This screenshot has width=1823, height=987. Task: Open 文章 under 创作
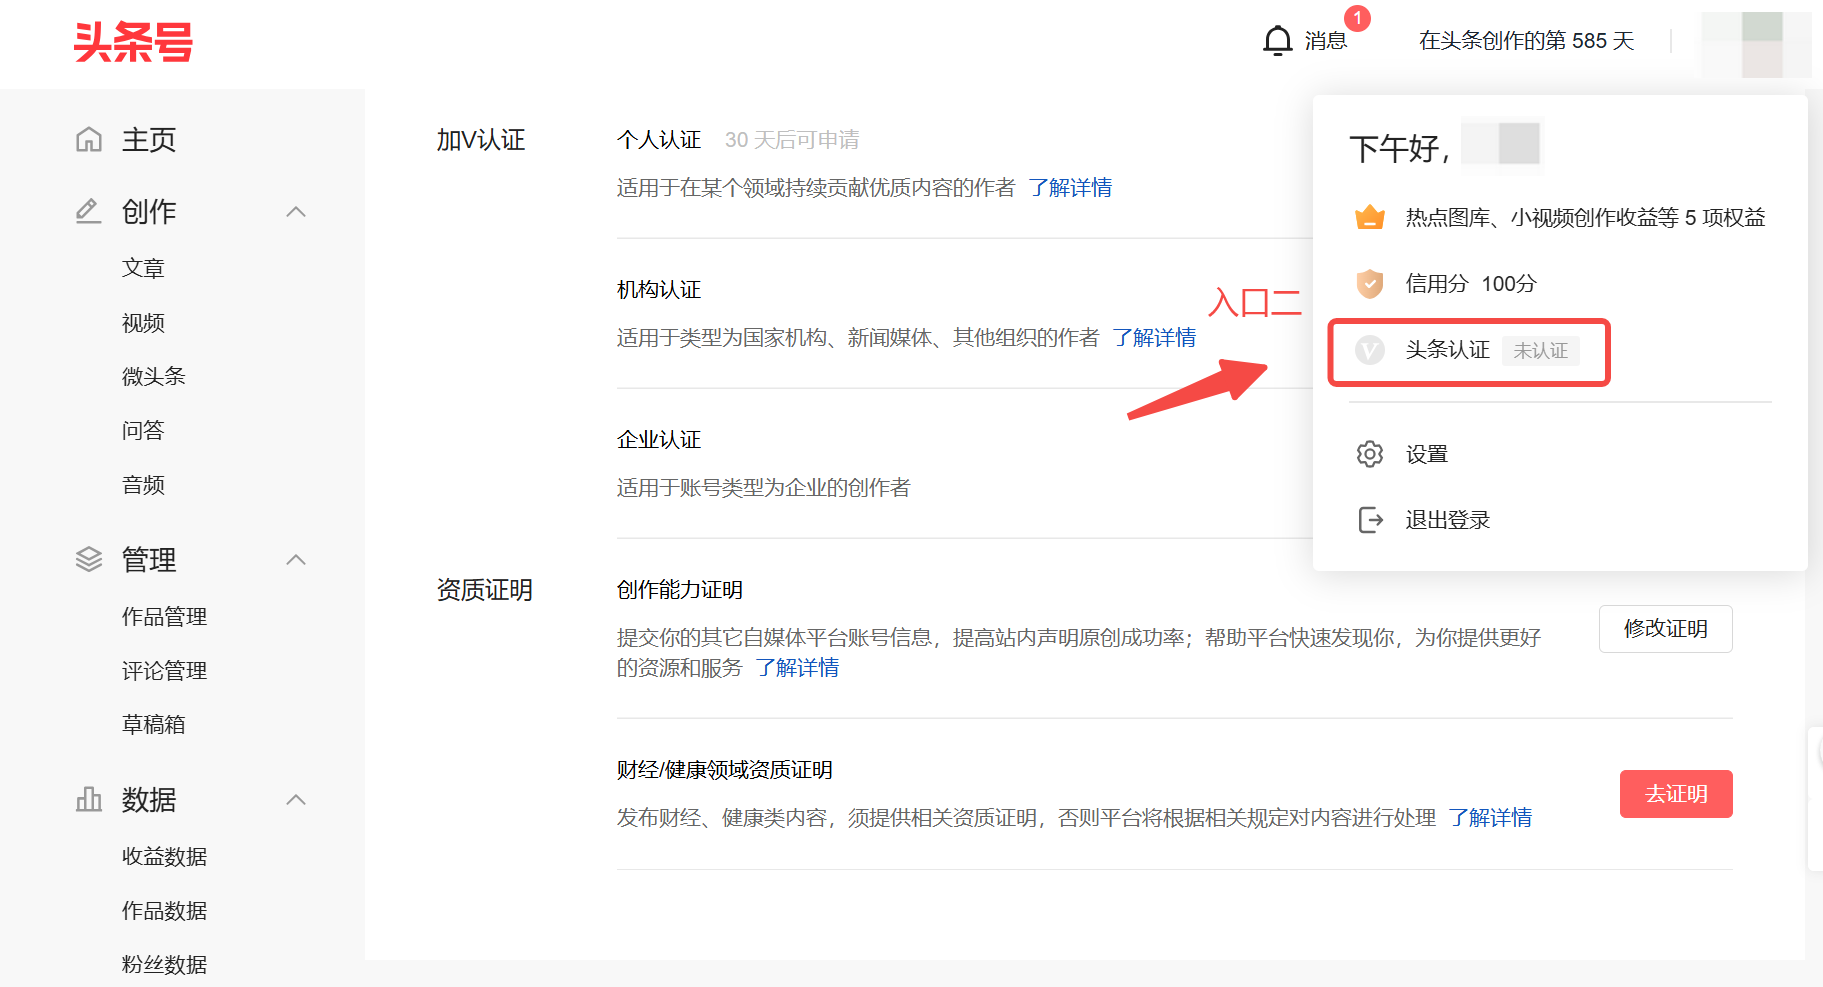[143, 268]
